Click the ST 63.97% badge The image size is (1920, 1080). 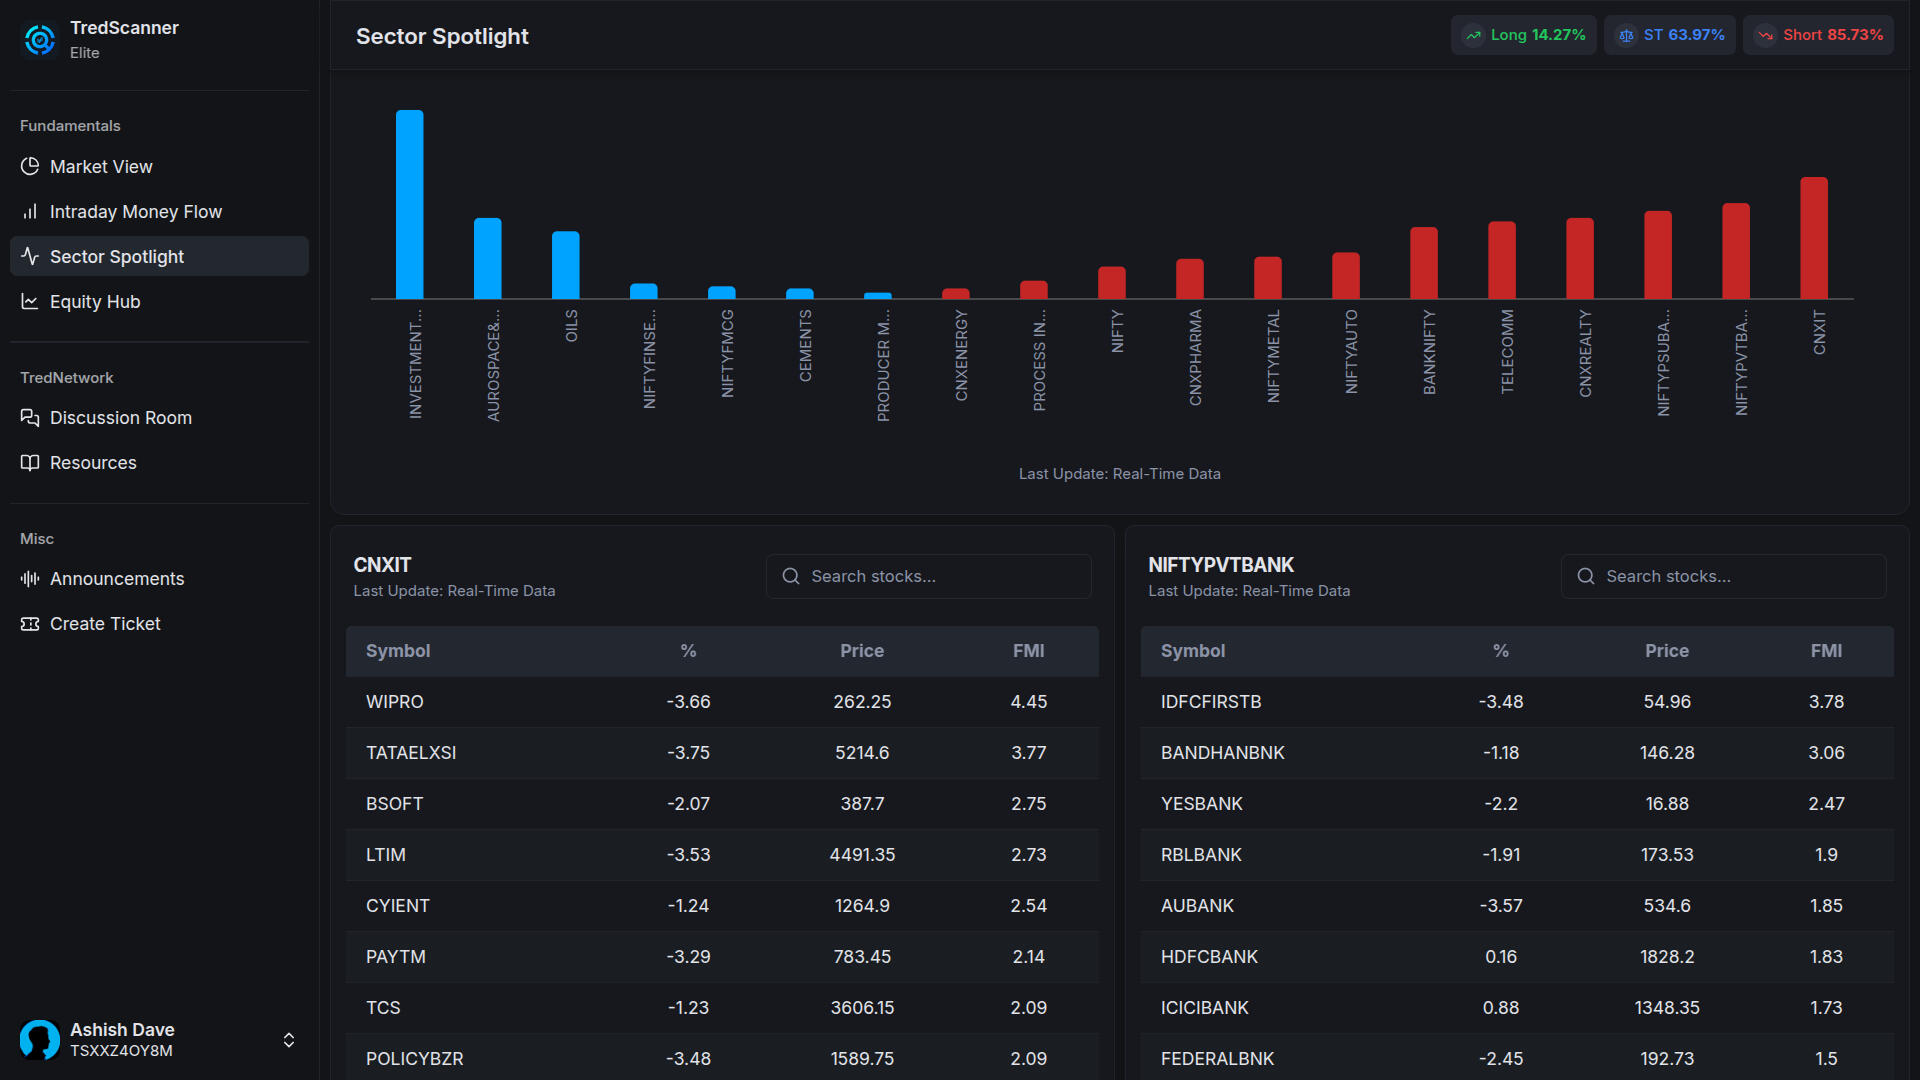point(1670,35)
